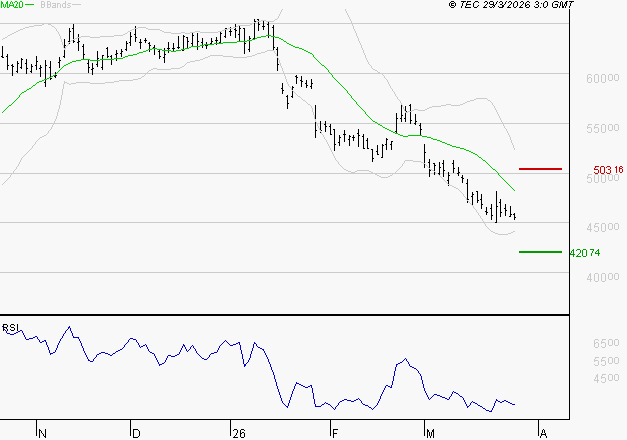Click the F month axis label
The height and width of the screenshot is (440, 627).
pyautogui.click(x=335, y=434)
